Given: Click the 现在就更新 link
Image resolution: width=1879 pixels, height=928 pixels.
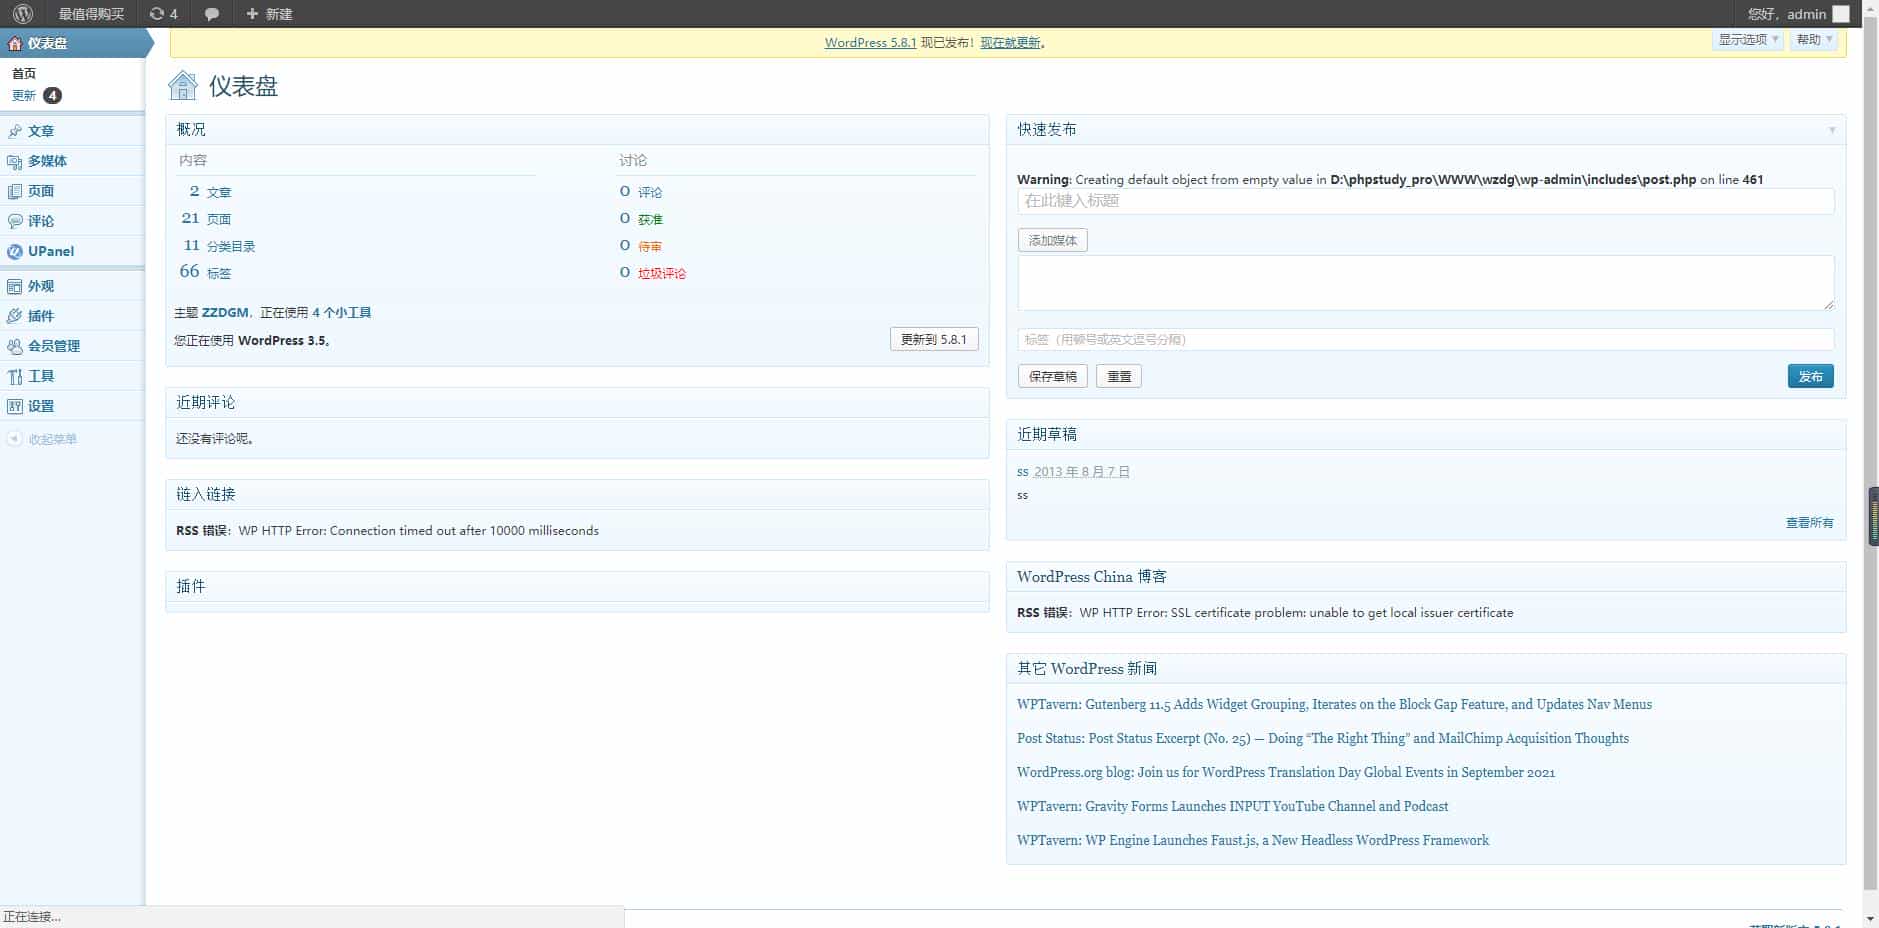Looking at the screenshot, I should click(1010, 43).
